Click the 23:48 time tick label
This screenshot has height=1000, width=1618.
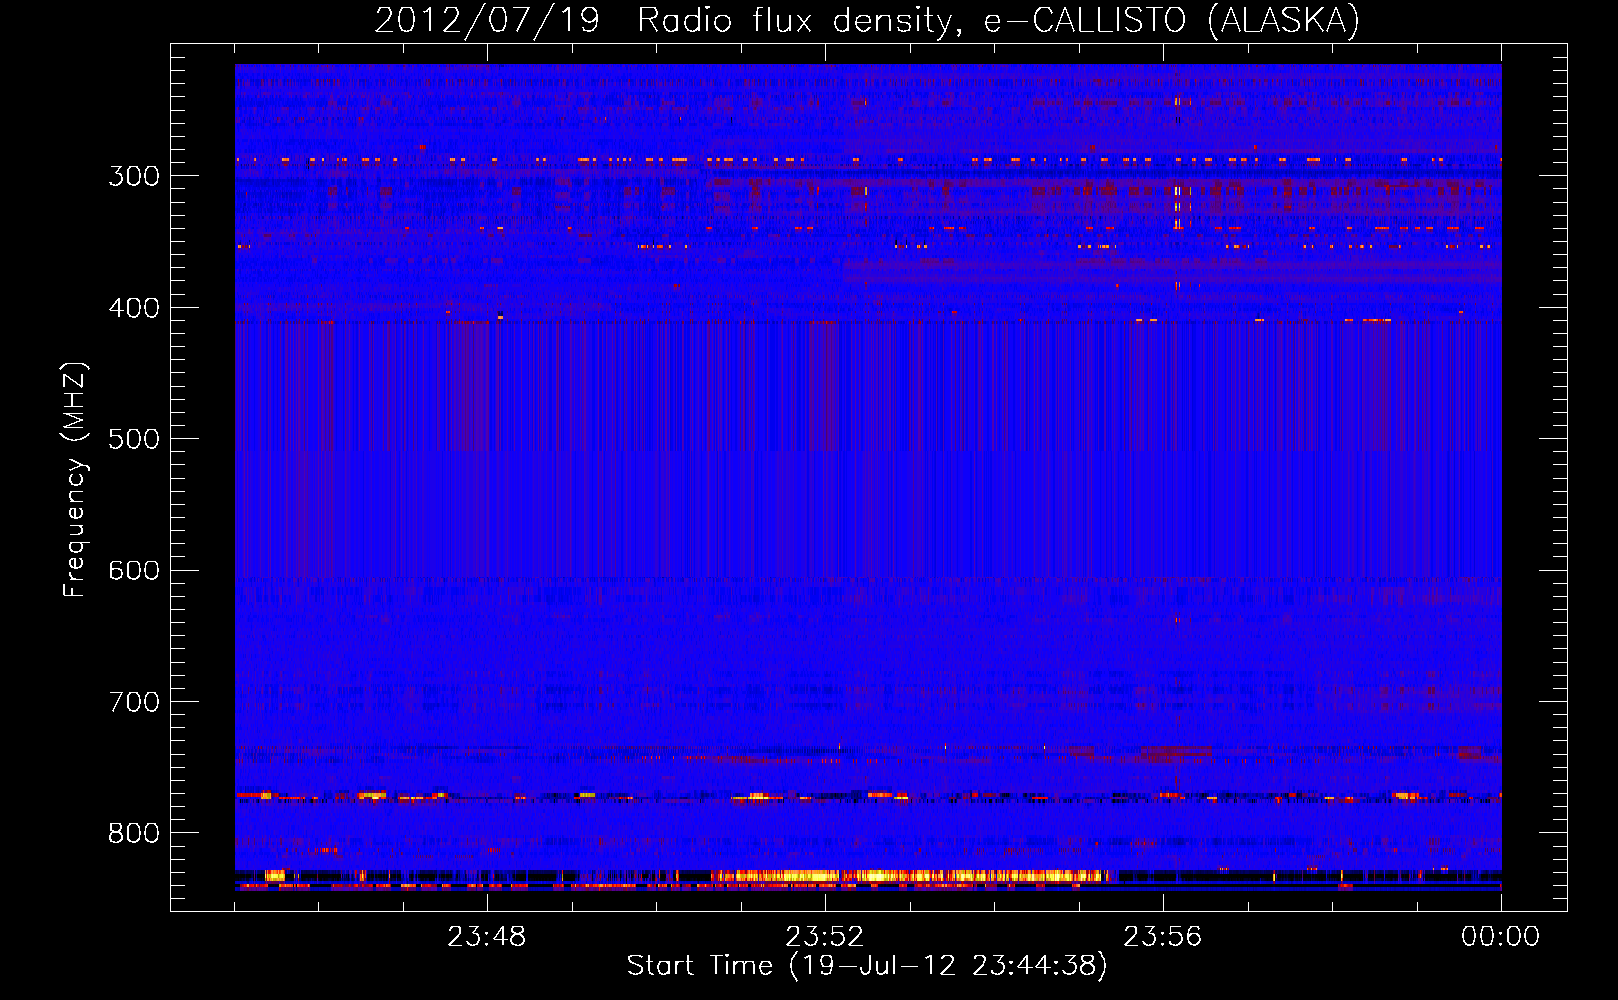click(x=487, y=936)
